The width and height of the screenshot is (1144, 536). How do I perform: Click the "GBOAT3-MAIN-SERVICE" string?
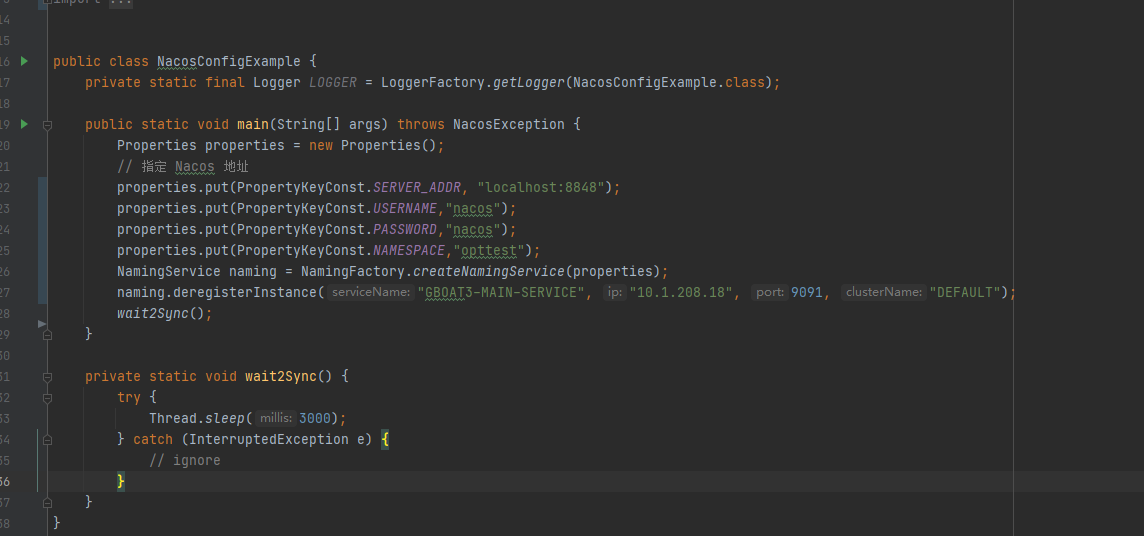click(502, 292)
